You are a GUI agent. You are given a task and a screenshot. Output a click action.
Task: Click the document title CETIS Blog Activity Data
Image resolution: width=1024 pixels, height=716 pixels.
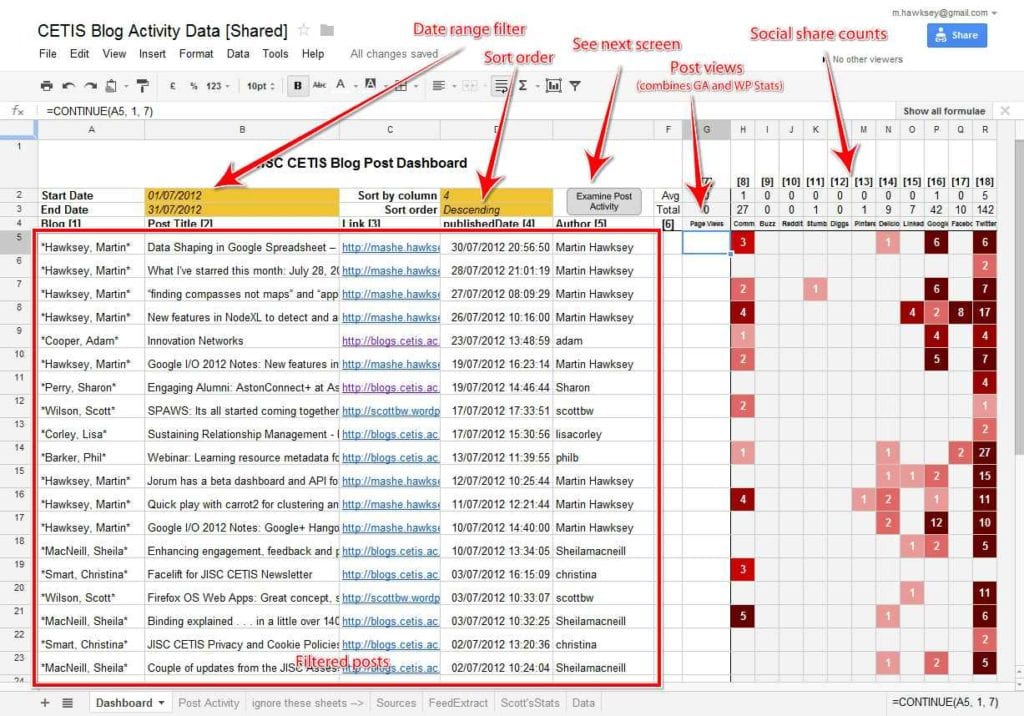point(162,31)
